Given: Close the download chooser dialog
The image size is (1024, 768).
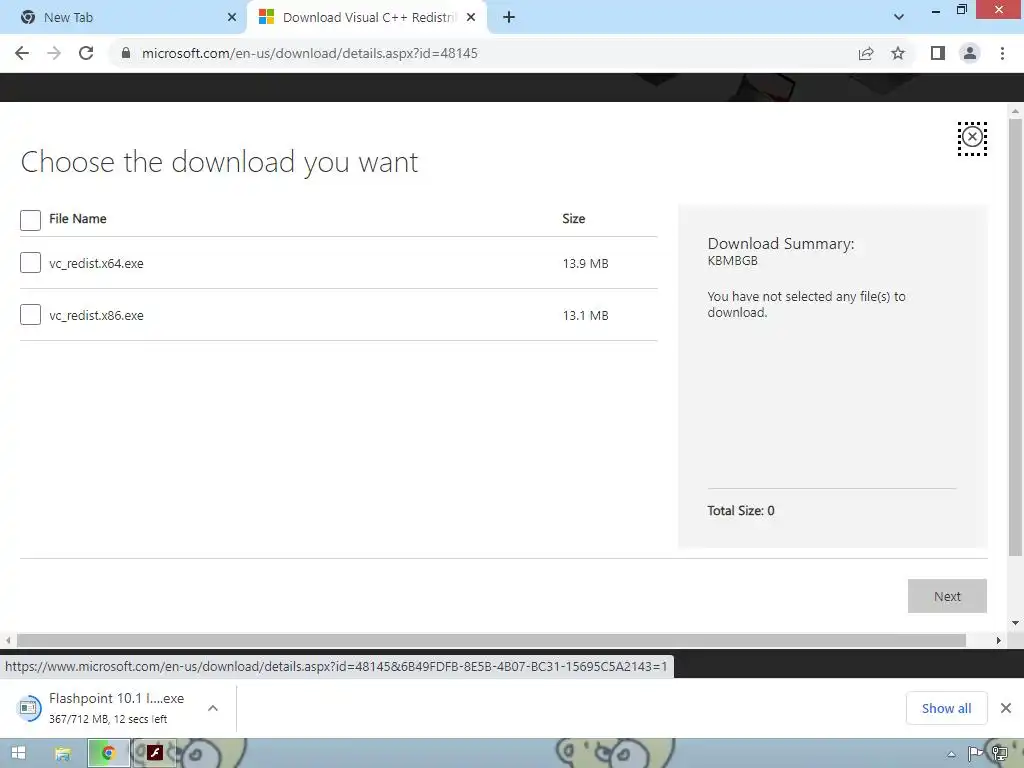Looking at the screenshot, I should 972,138.
